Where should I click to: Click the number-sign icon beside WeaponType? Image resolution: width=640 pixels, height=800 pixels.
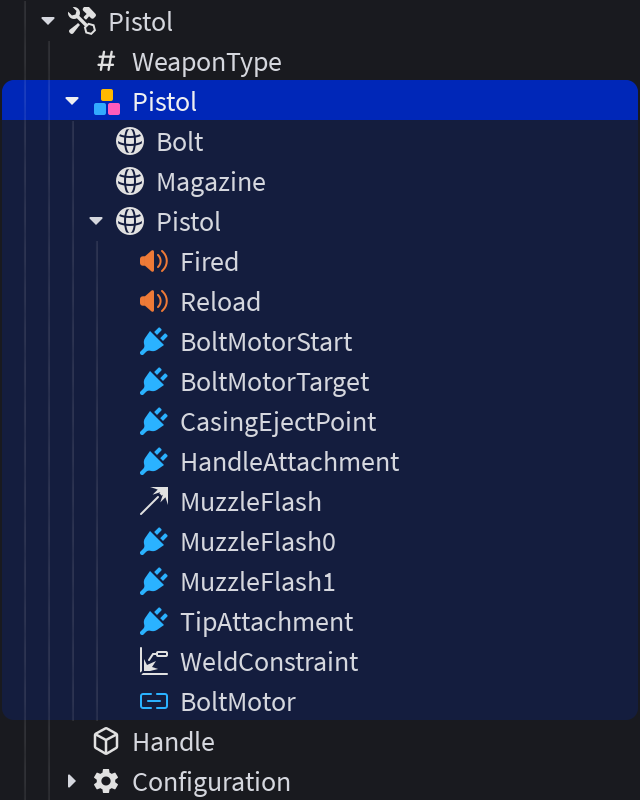(x=106, y=62)
